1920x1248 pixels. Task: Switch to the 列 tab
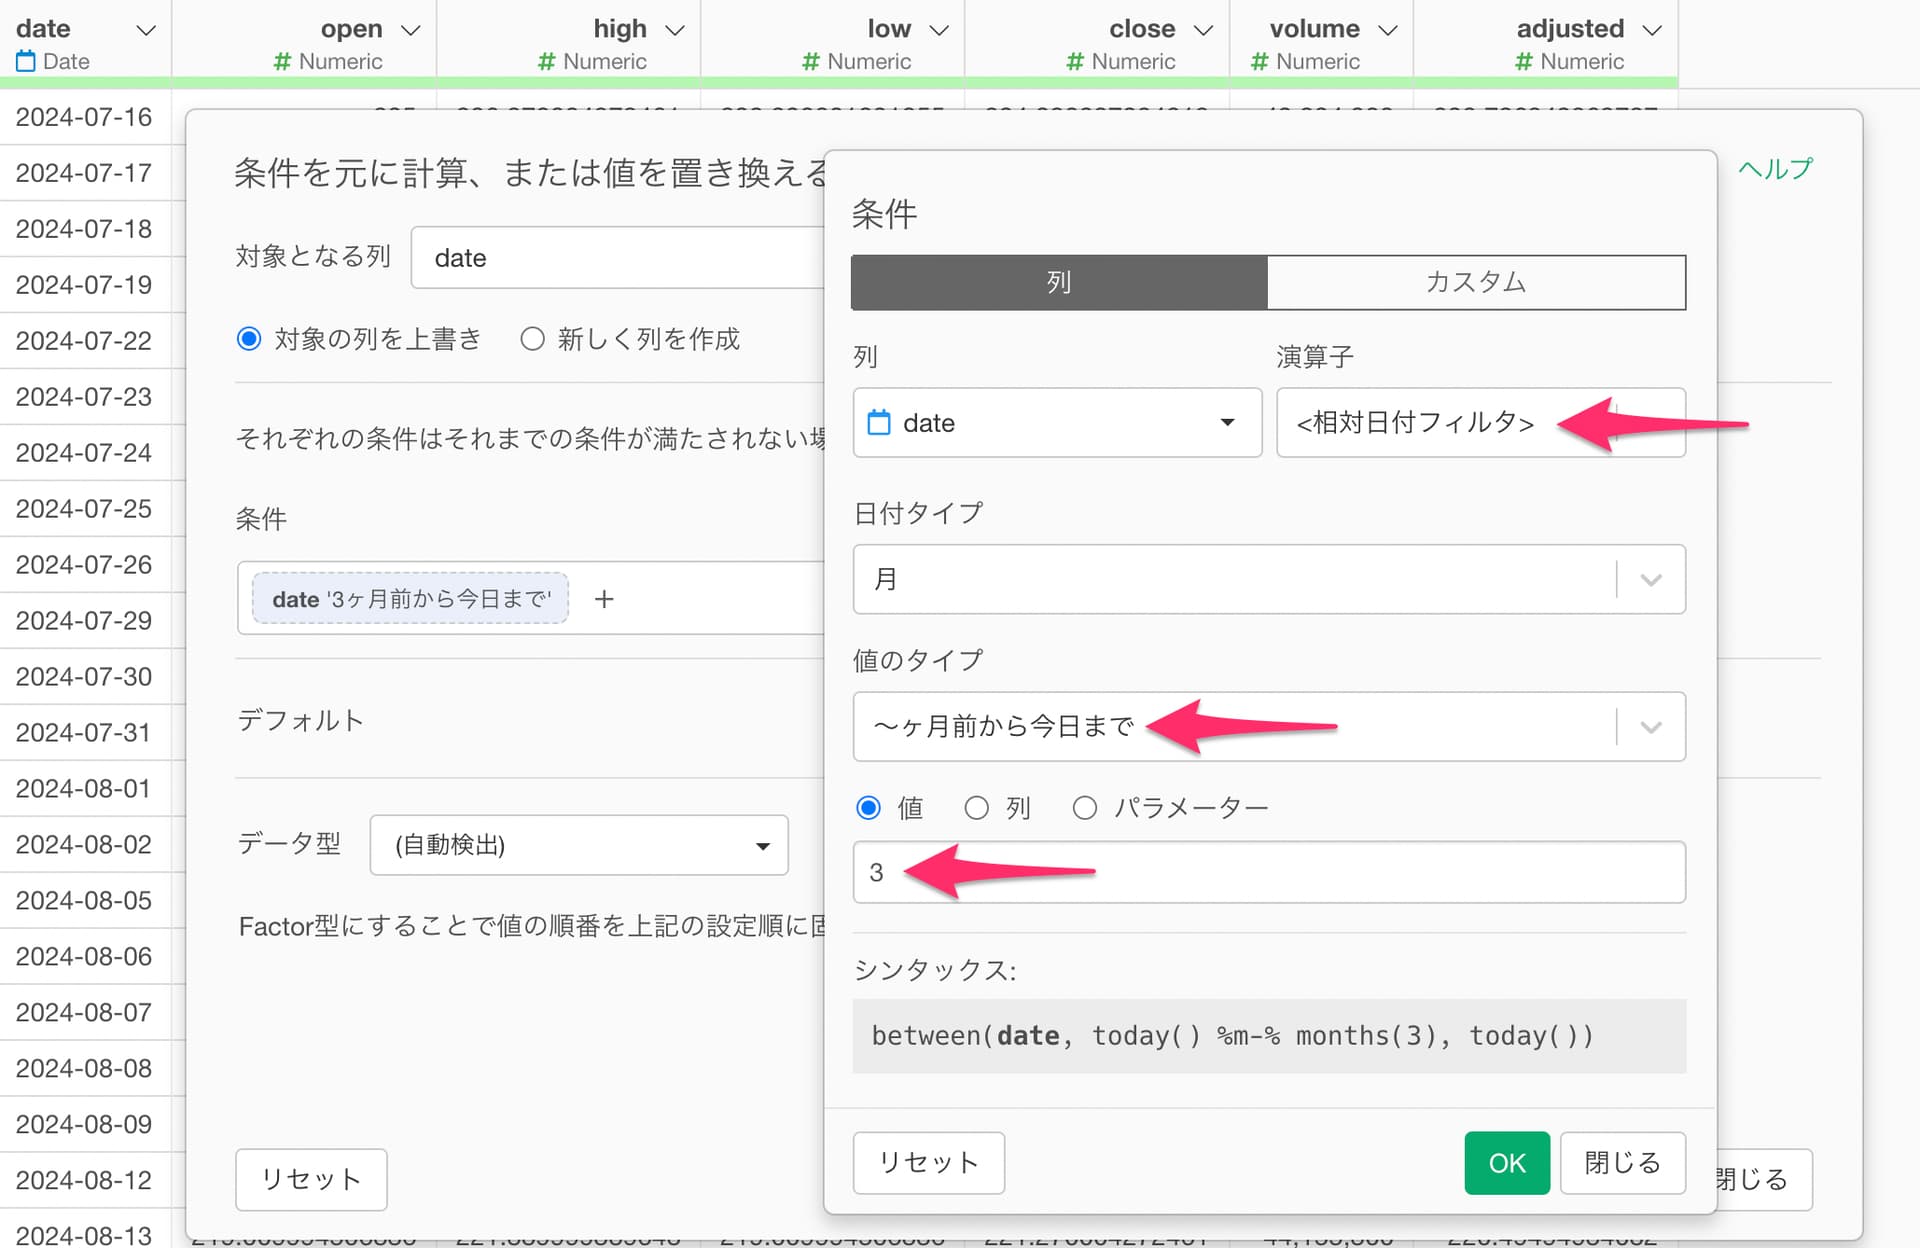(1059, 282)
